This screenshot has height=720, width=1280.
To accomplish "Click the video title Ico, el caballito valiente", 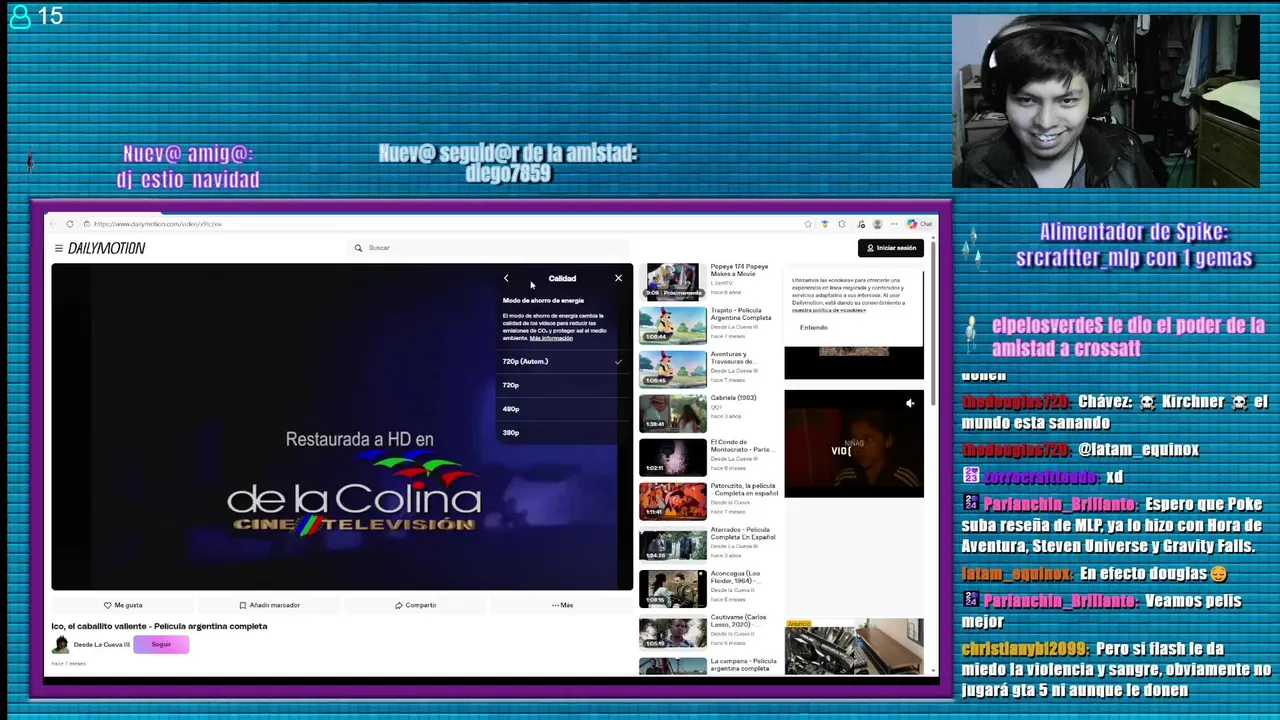I will (x=159, y=626).
